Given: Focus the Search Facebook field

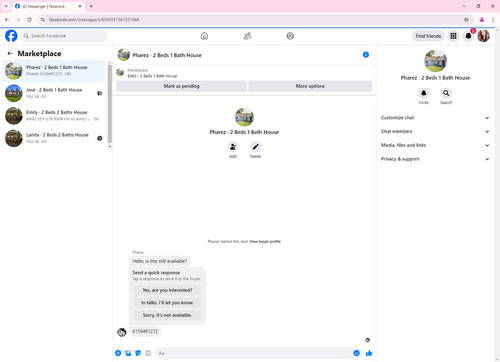Looking at the screenshot, I should 64,36.
